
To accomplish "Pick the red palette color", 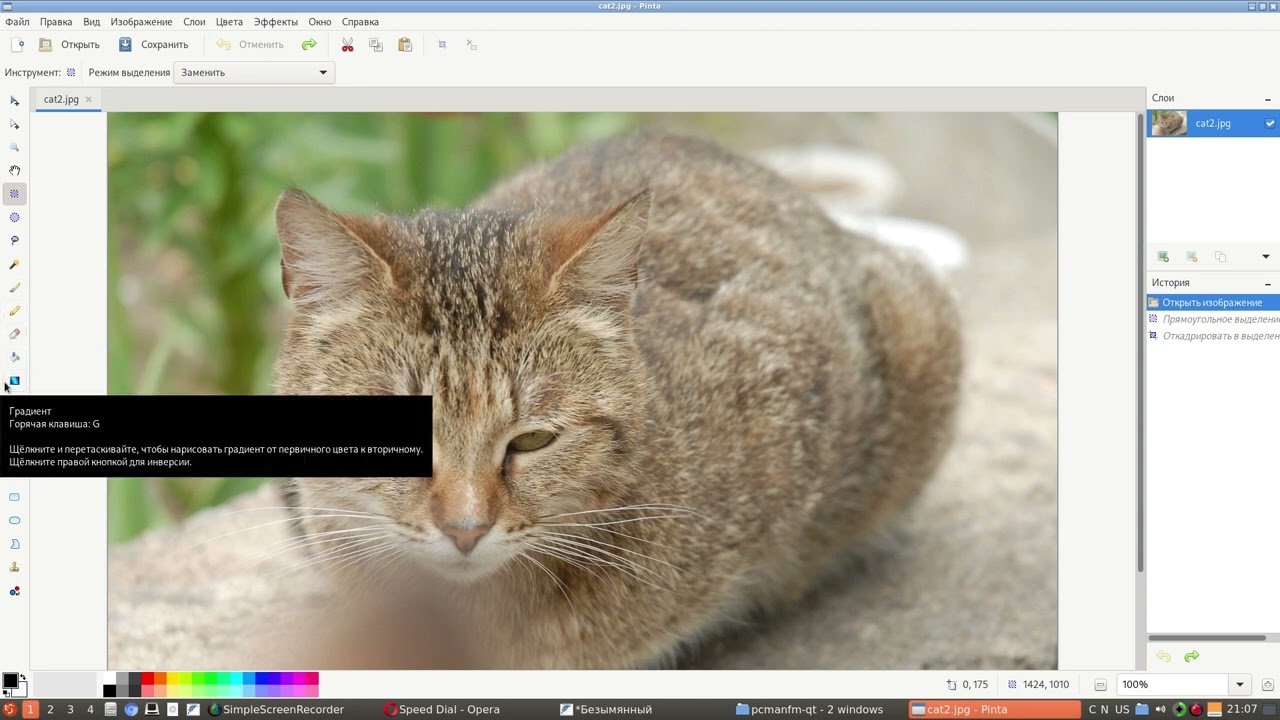I will (x=147, y=679).
